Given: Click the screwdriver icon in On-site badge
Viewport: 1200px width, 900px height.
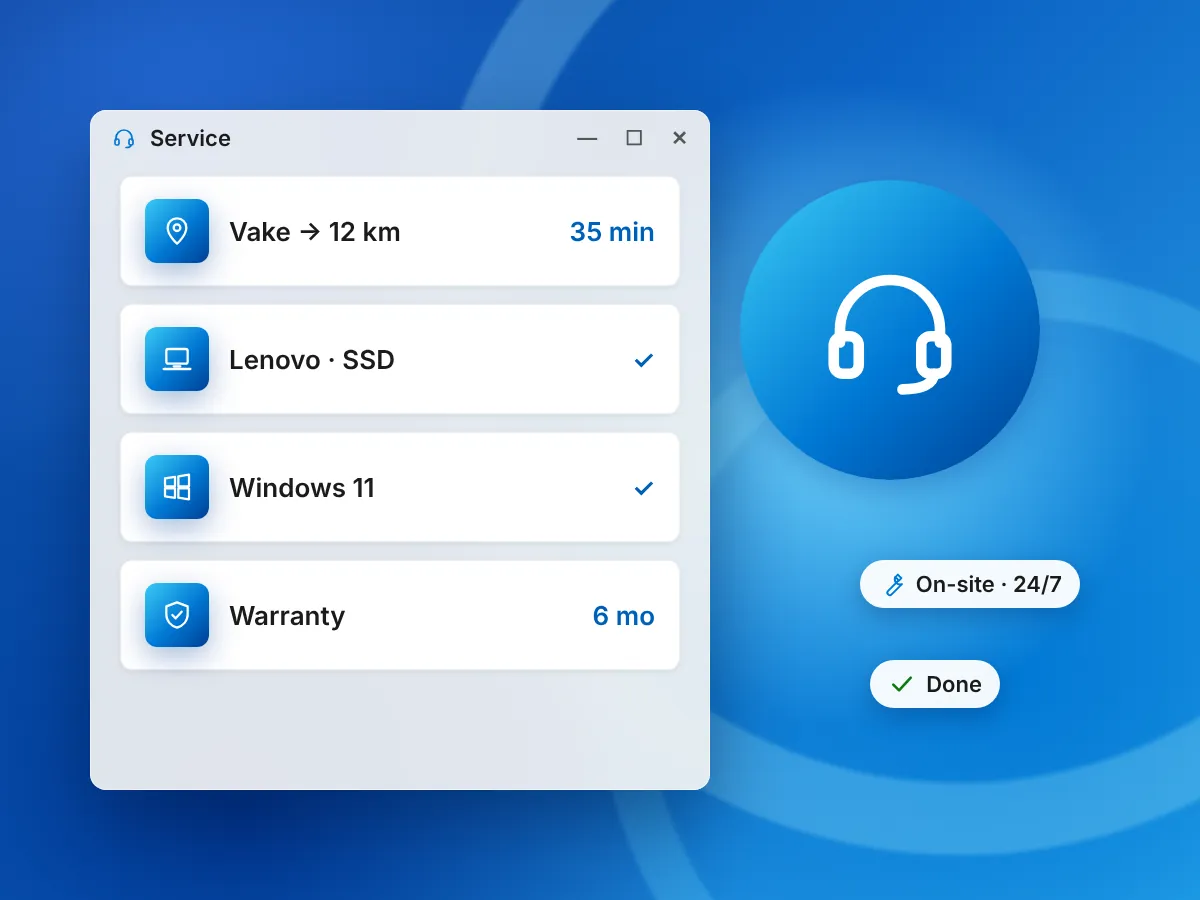Looking at the screenshot, I should click(895, 585).
